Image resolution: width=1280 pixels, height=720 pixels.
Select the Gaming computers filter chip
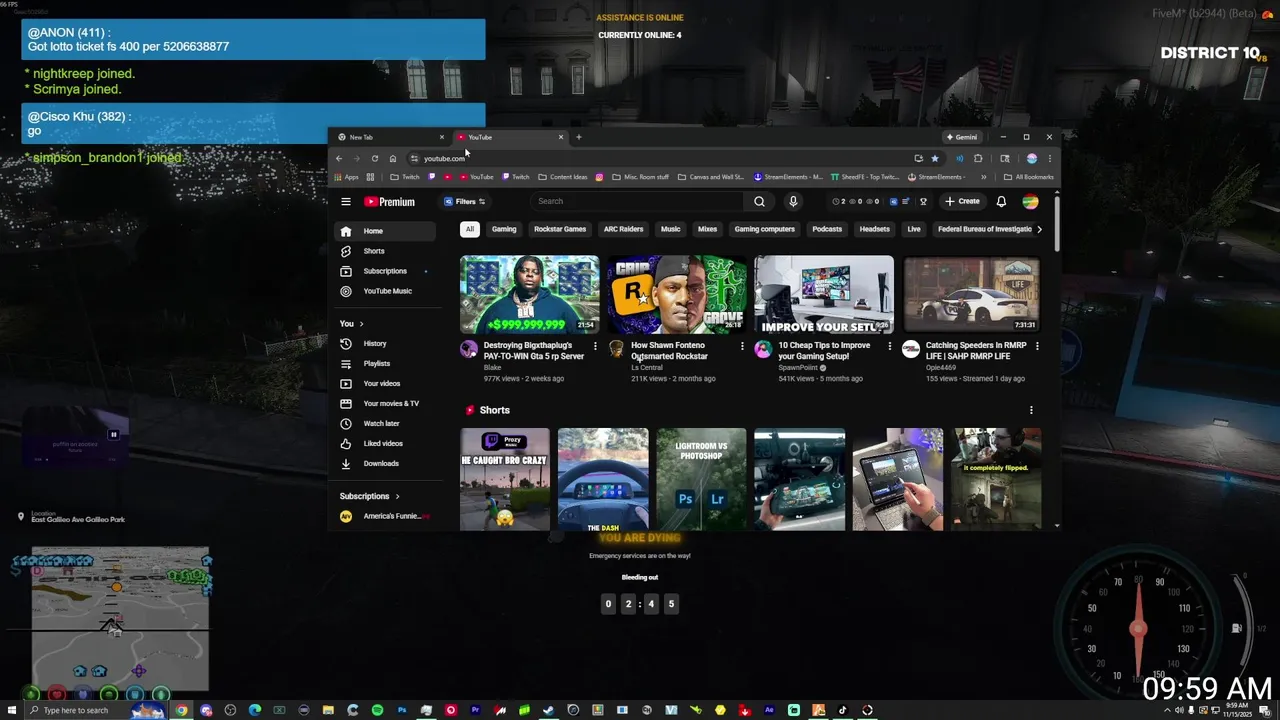click(x=765, y=229)
